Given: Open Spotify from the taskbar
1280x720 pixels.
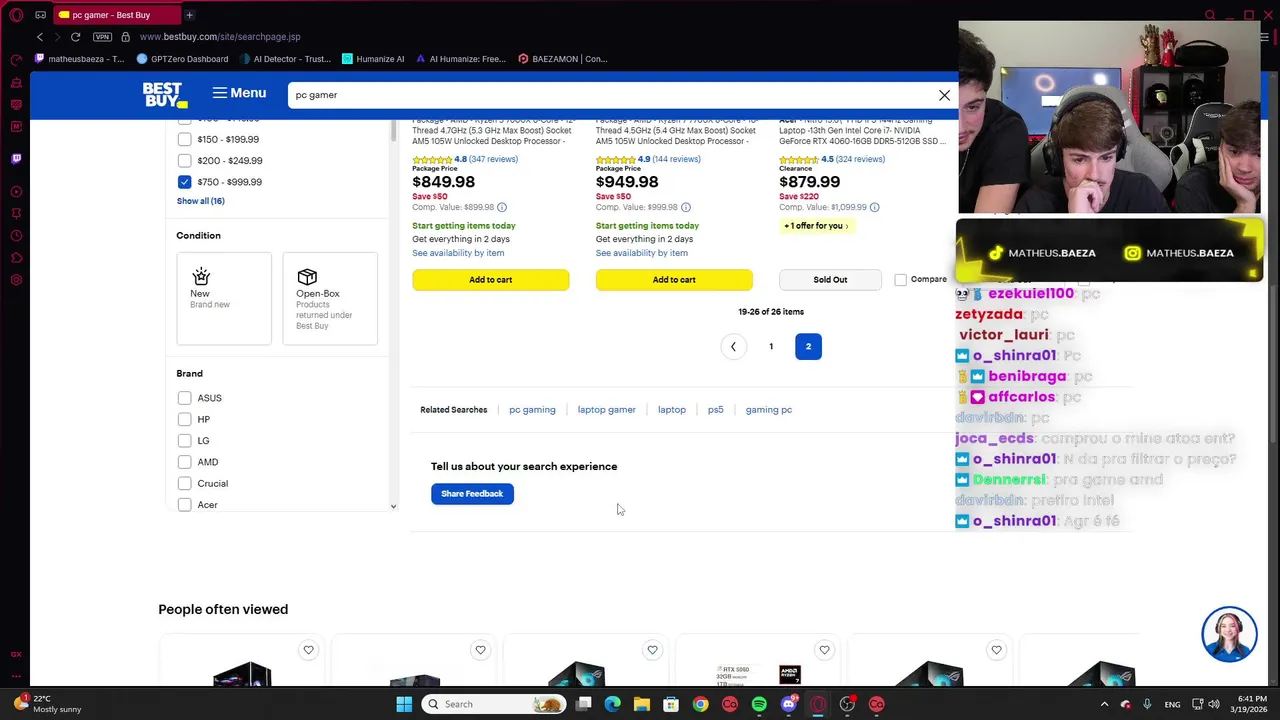Looking at the screenshot, I should point(759,704).
